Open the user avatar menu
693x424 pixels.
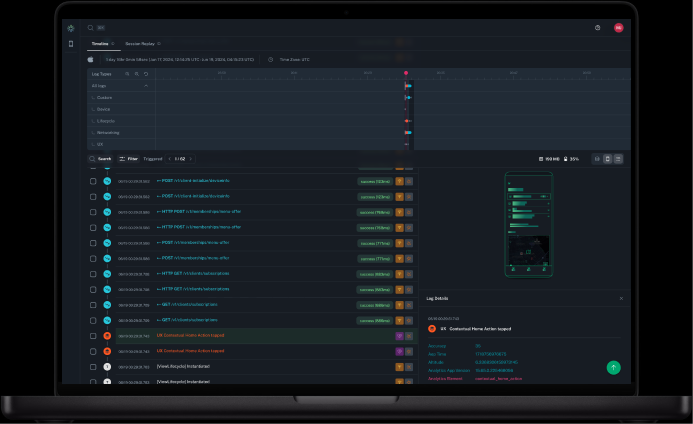[619, 28]
